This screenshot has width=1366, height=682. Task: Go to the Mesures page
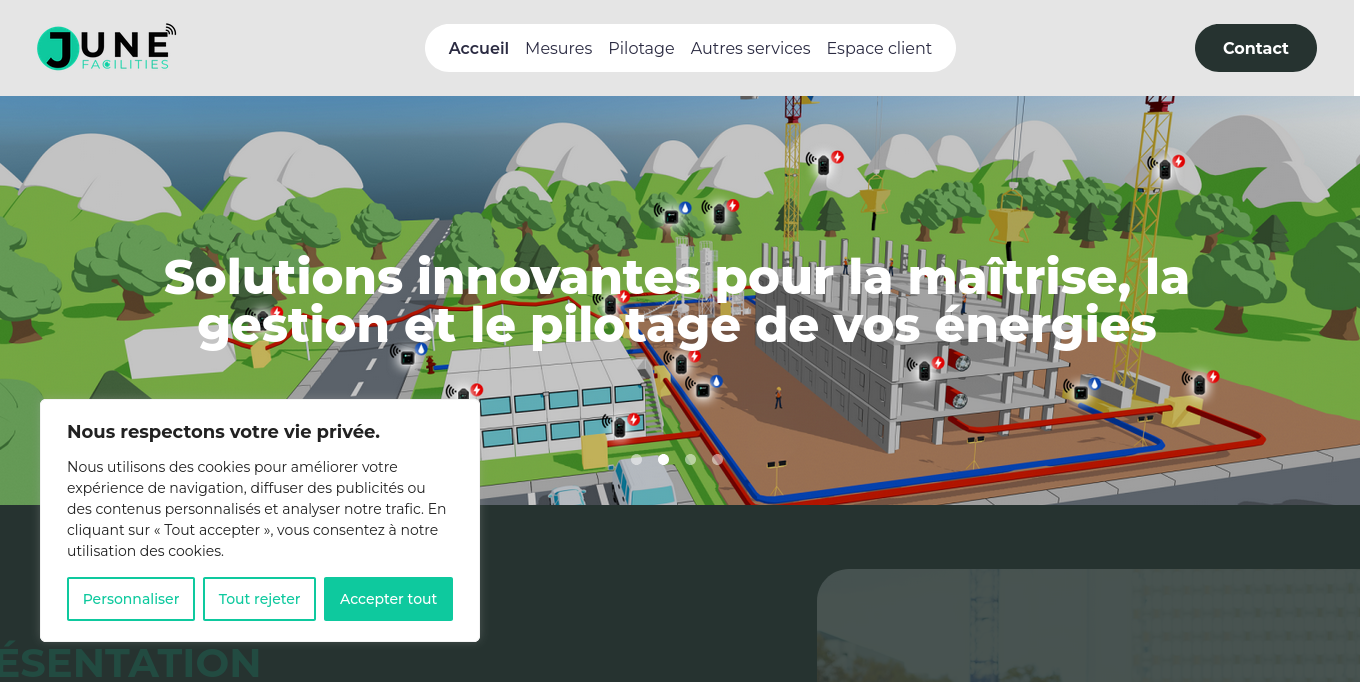tap(558, 48)
